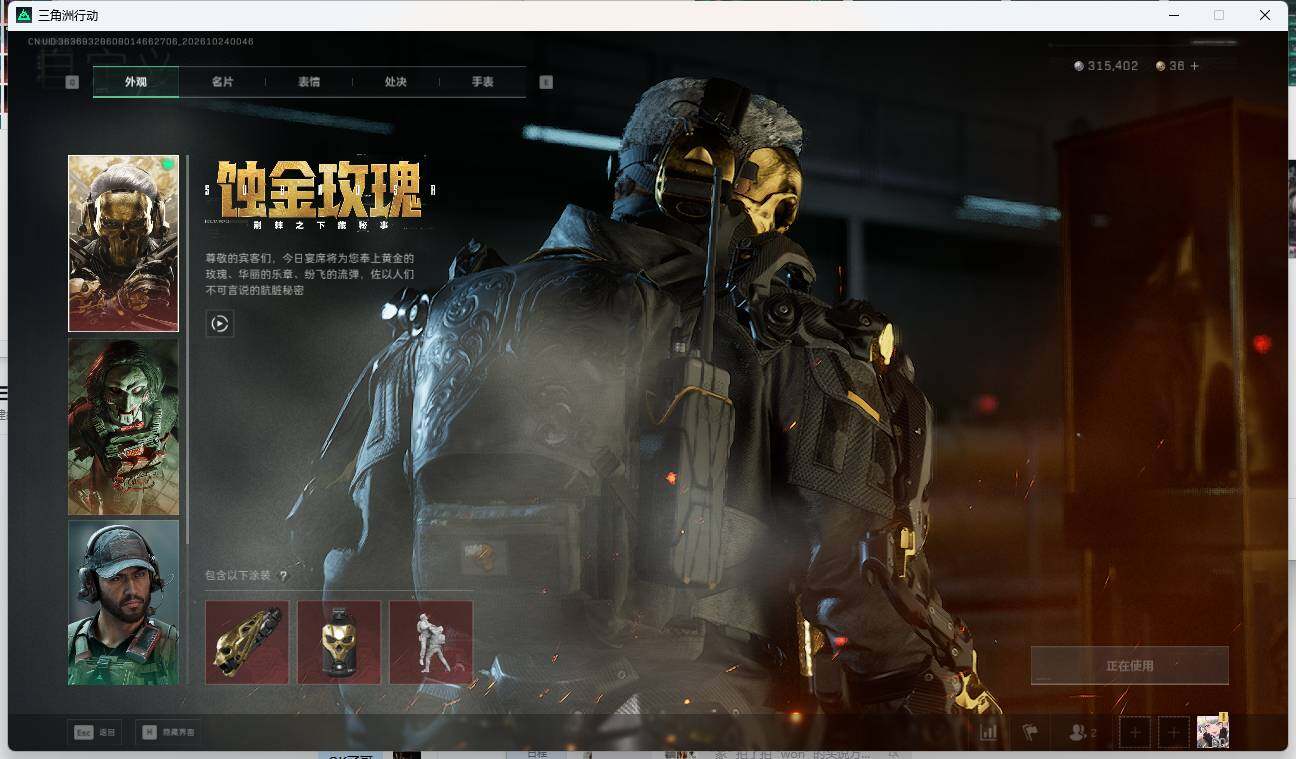Viewport: 1296px width, 759px height.
Task: Click the first empty squad slot plus
Action: click(1135, 733)
